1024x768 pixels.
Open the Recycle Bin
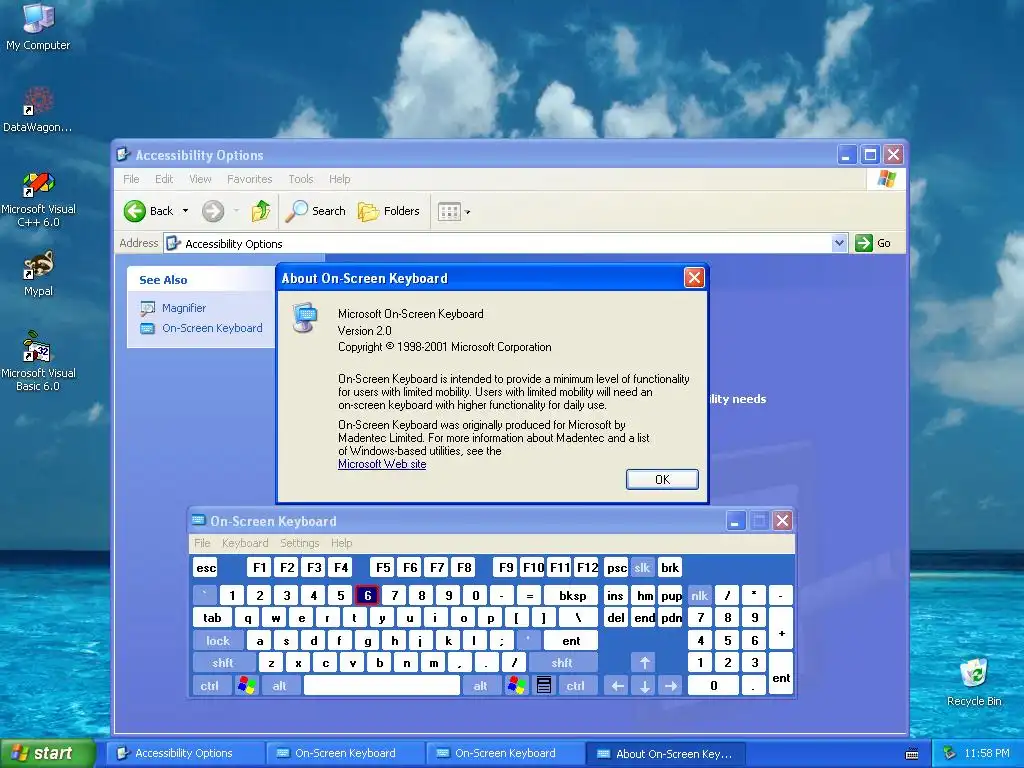(x=974, y=682)
